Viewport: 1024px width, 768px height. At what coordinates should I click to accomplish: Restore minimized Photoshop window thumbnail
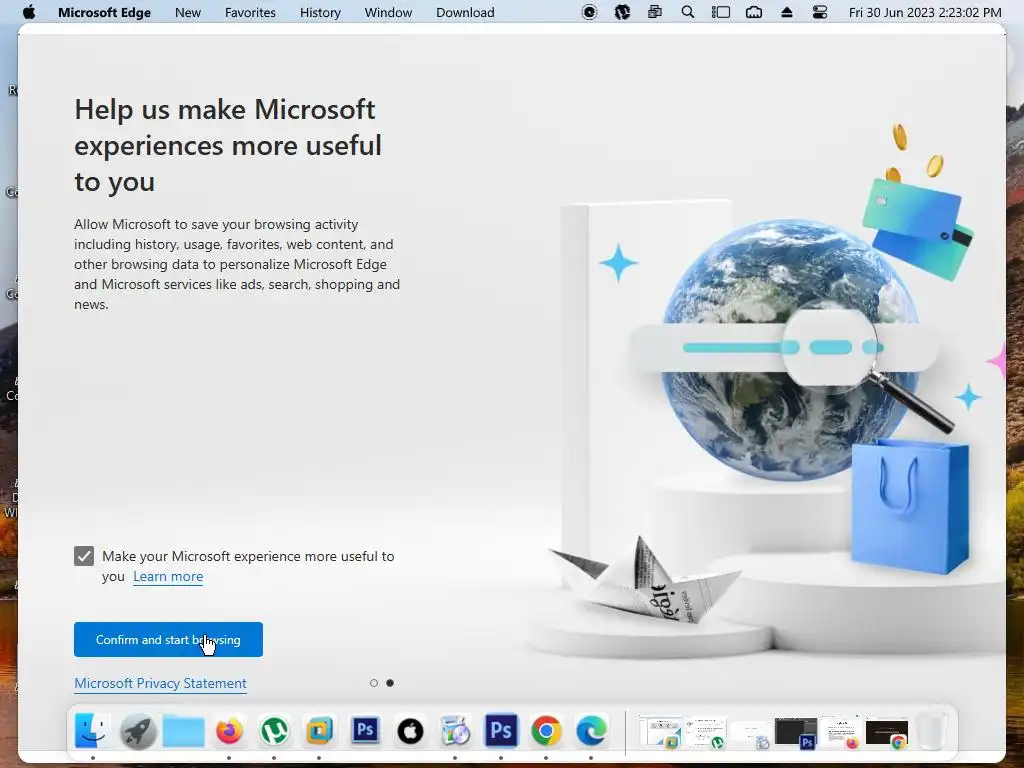[796, 731]
